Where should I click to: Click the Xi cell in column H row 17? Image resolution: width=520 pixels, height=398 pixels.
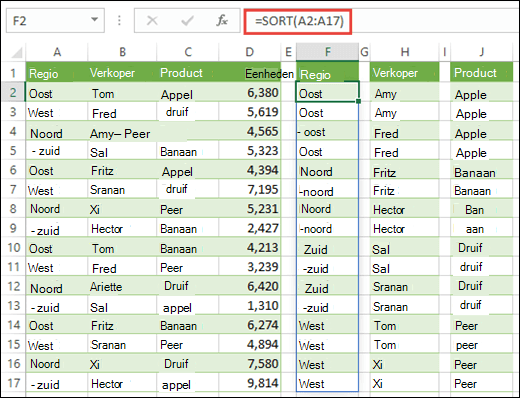405,383
